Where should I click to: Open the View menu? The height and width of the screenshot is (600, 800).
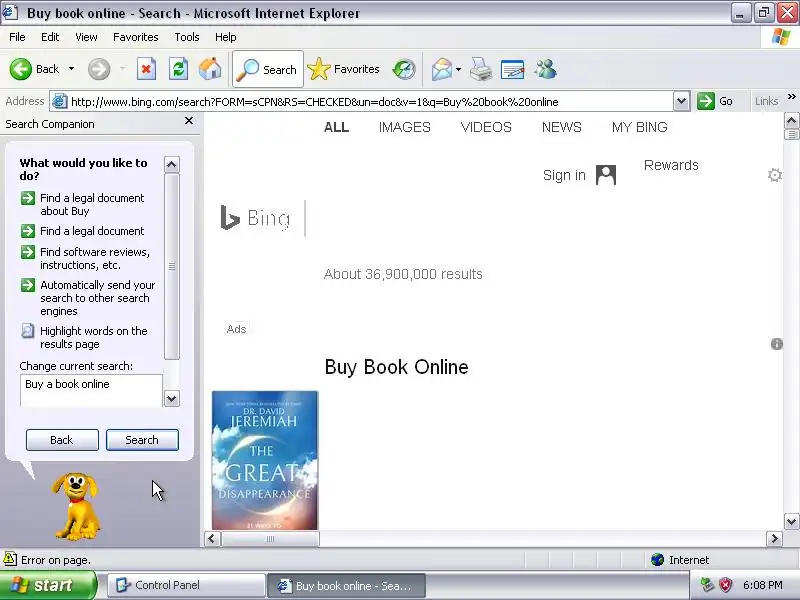pyautogui.click(x=86, y=37)
